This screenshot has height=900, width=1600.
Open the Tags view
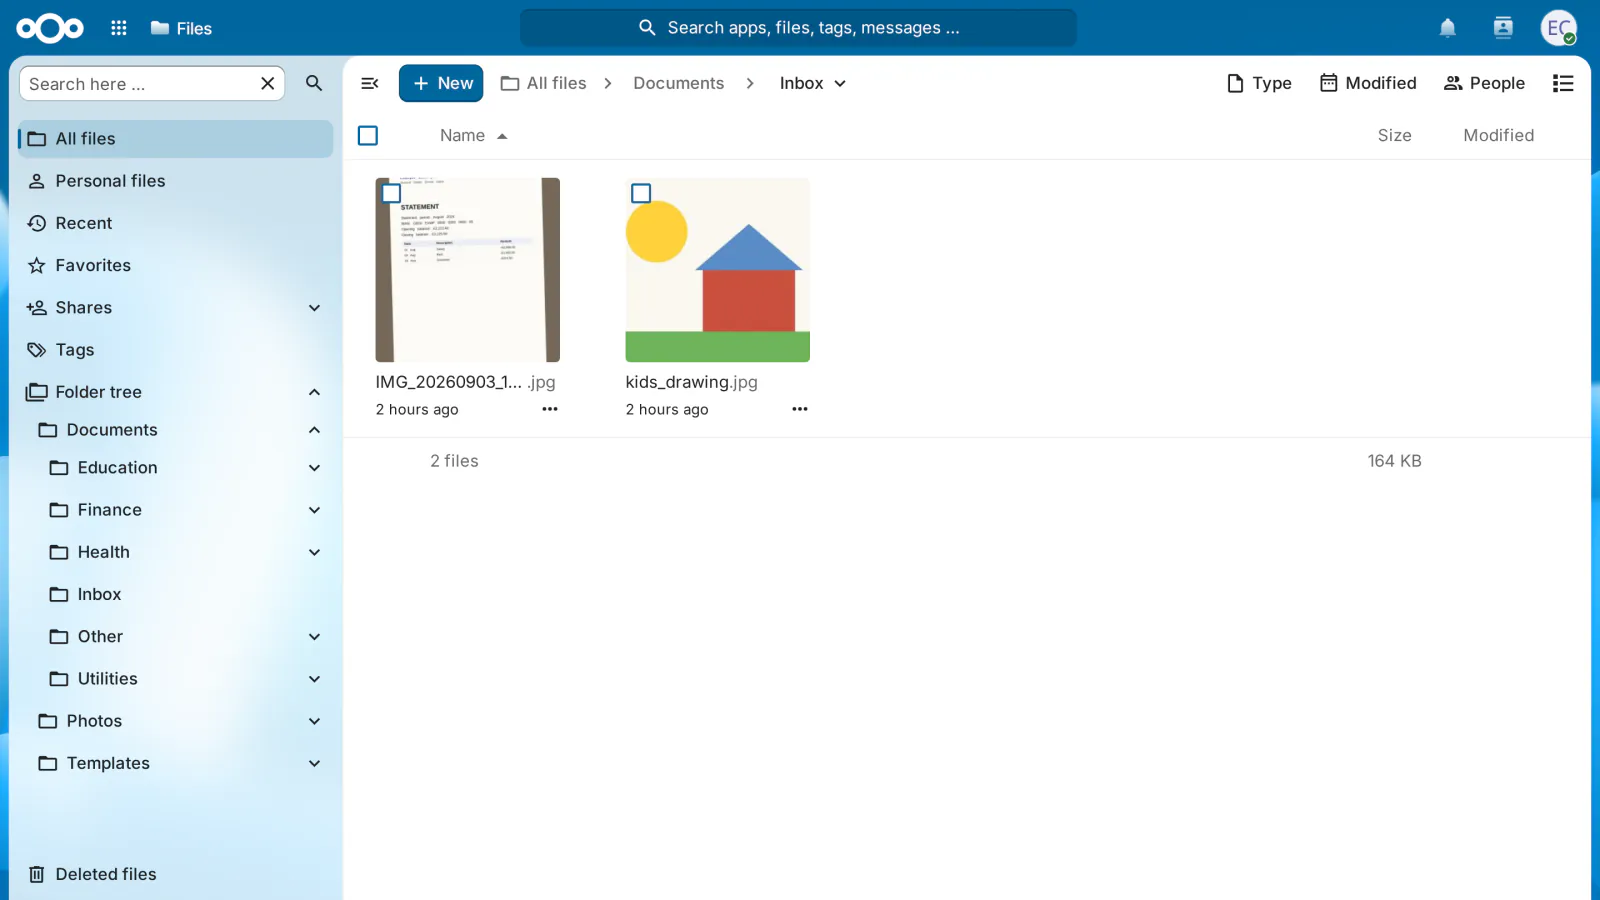(176, 350)
